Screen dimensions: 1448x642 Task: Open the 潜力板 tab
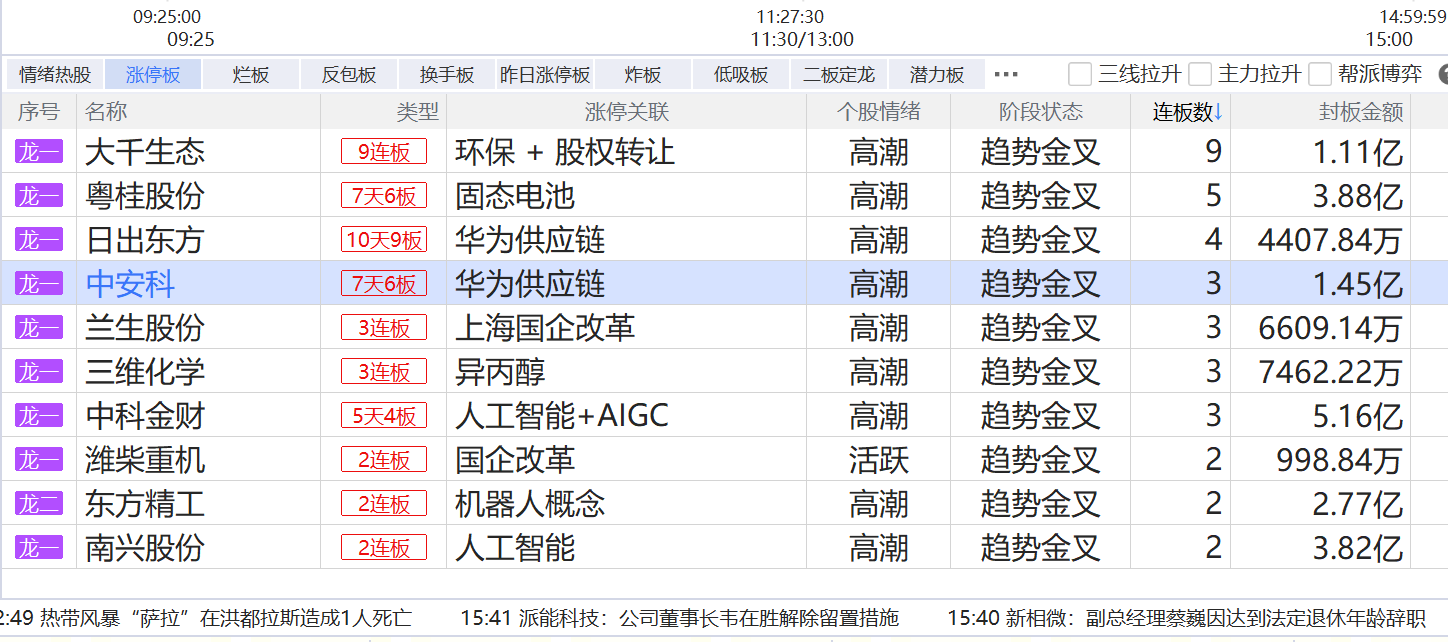pyautogui.click(x=937, y=74)
